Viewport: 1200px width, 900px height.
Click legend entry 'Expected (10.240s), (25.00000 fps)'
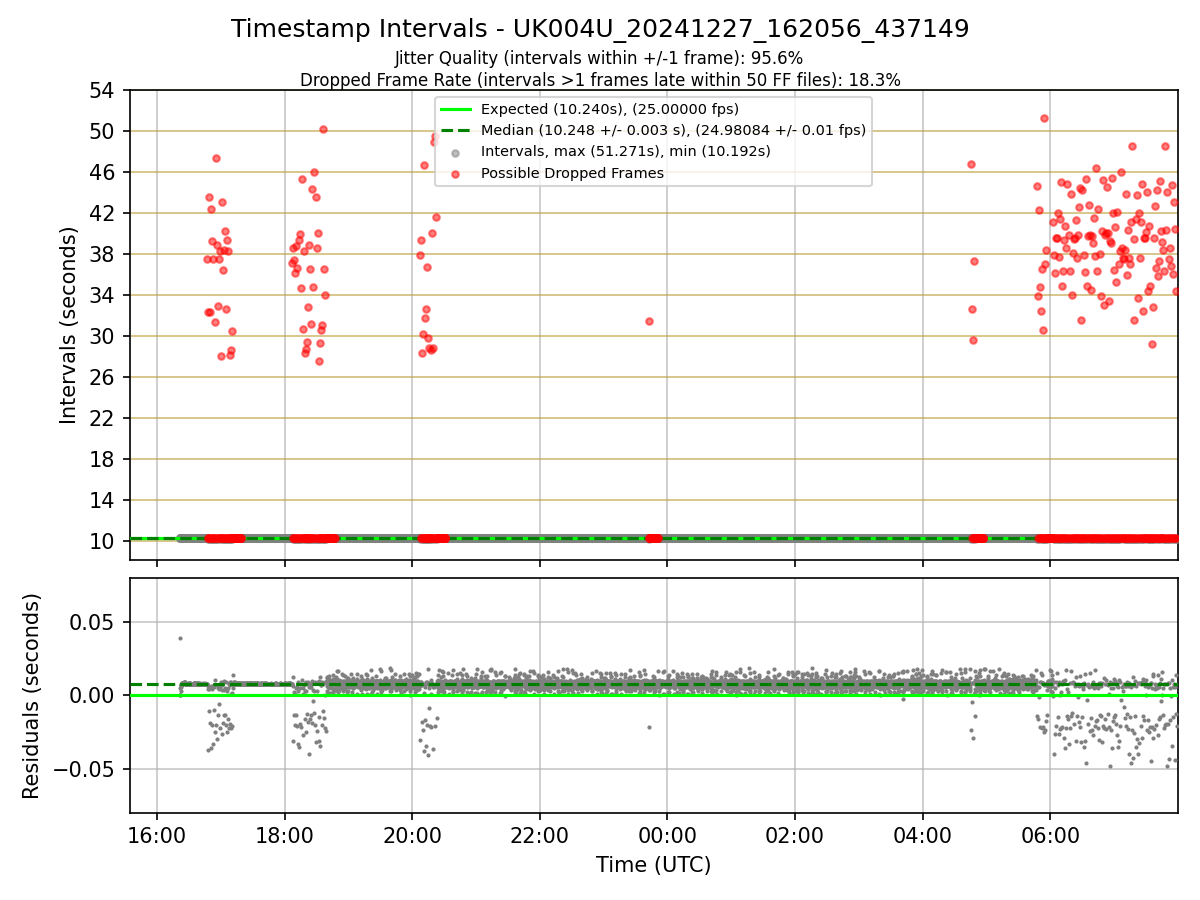tap(609, 109)
